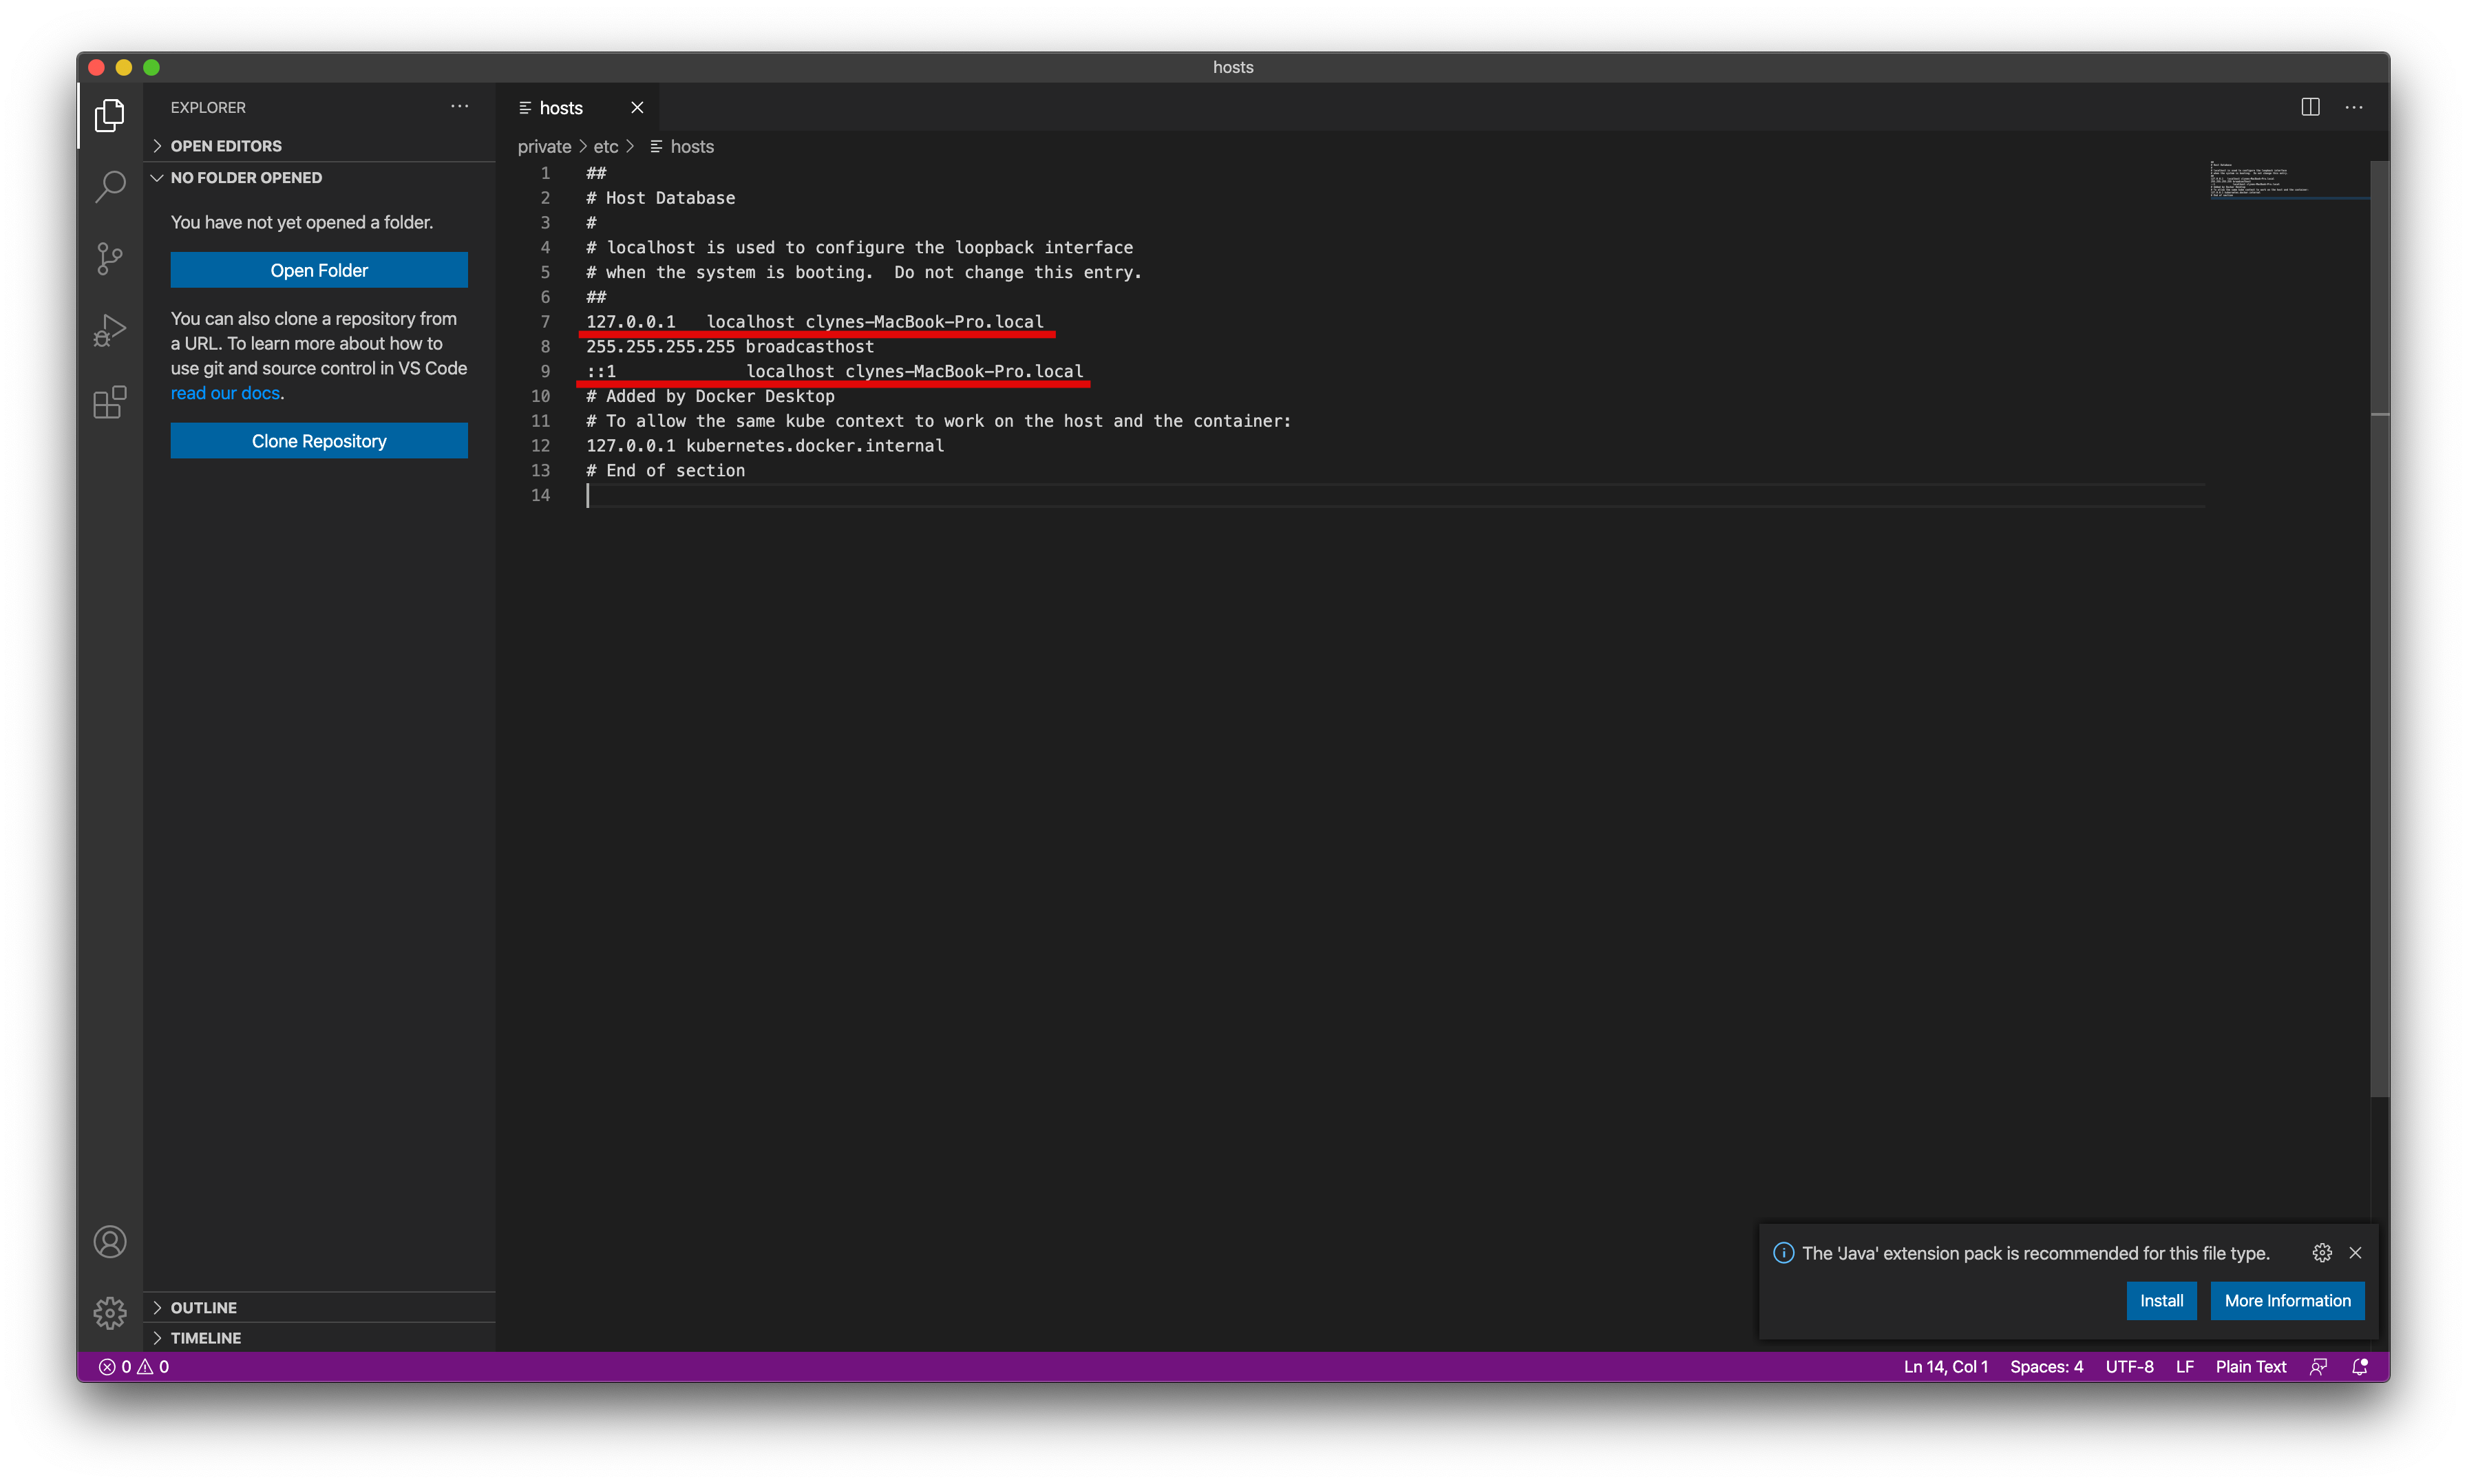The height and width of the screenshot is (1484, 2467).
Task: Expand the Timeline section
Action: click(x=206, y=1338)
